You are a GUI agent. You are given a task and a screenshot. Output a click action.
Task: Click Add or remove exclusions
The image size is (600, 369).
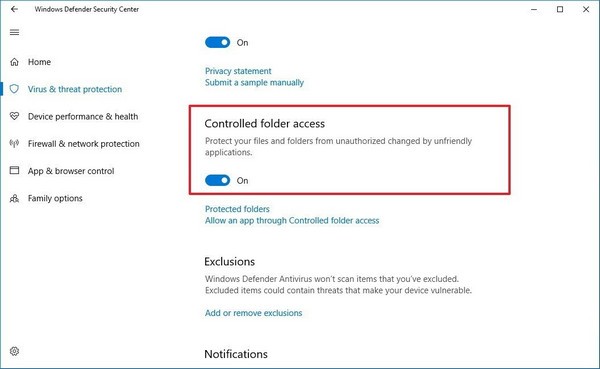coord(253,313)
